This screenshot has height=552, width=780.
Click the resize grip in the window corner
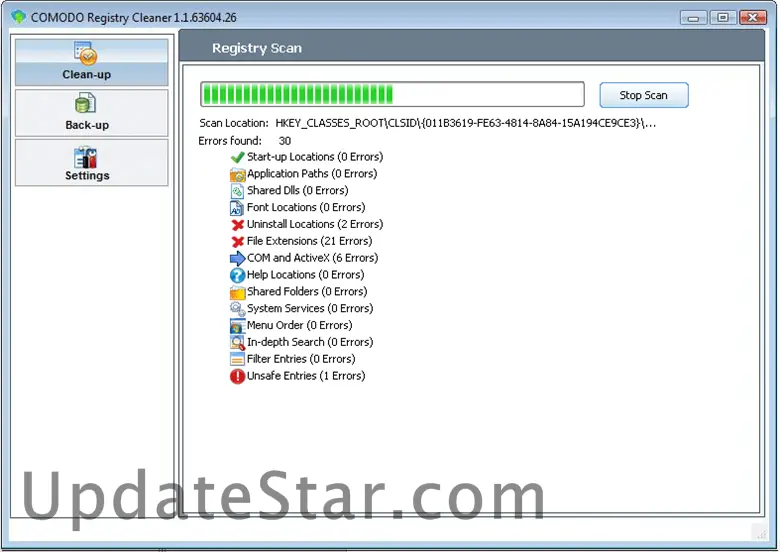[x=761, y=533]
